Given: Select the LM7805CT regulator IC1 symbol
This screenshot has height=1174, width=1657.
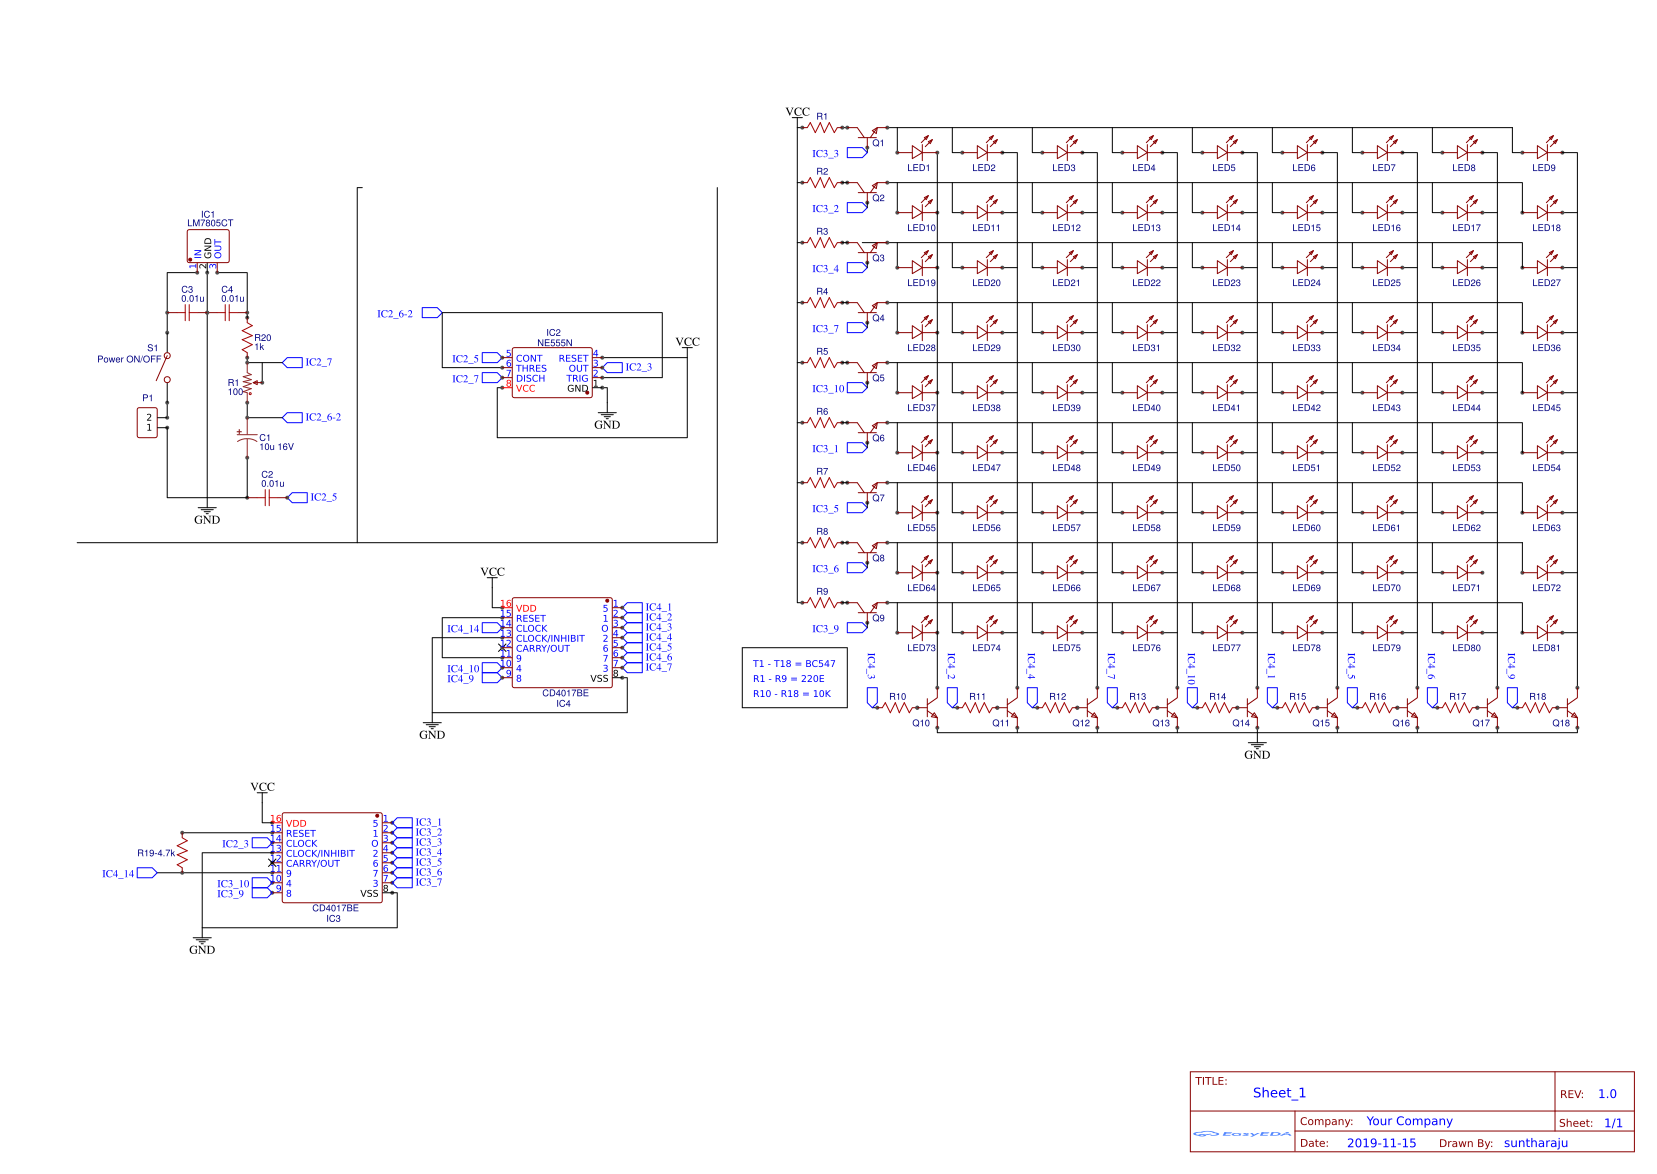Looking at the screenshot, I should click(210, 245).
